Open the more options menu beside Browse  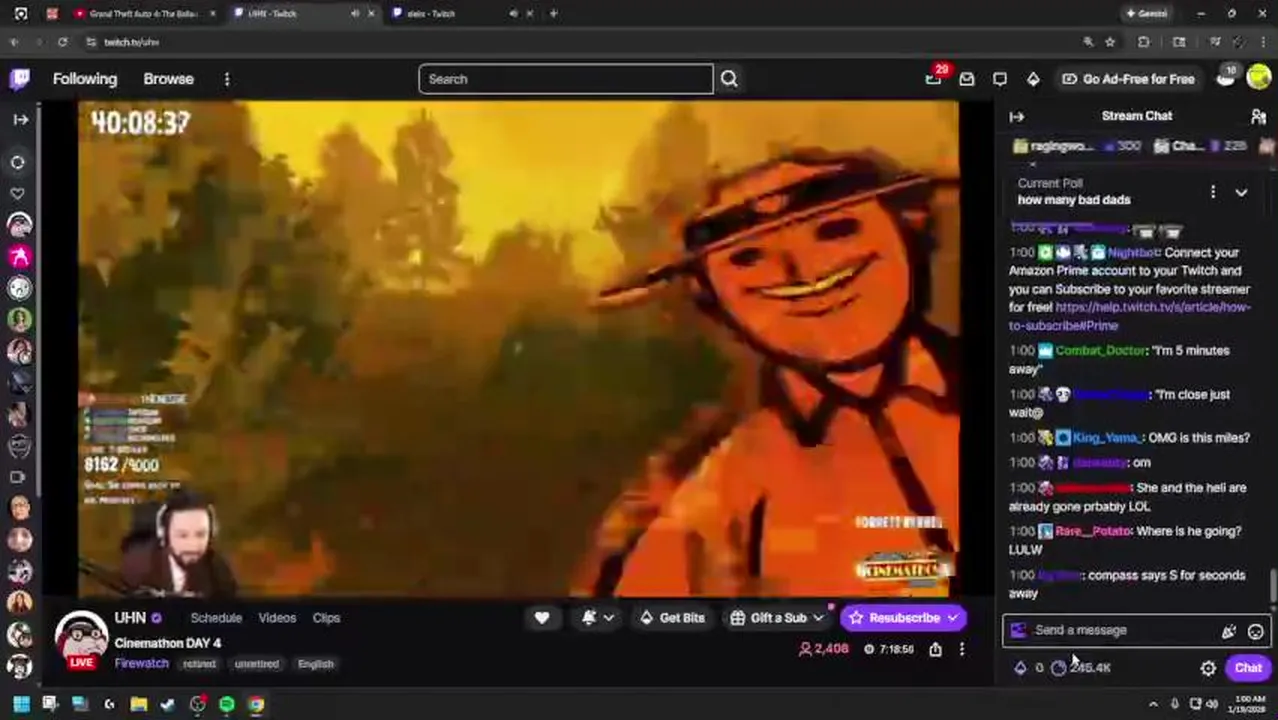pyautogui.click(x=227, y=79)
